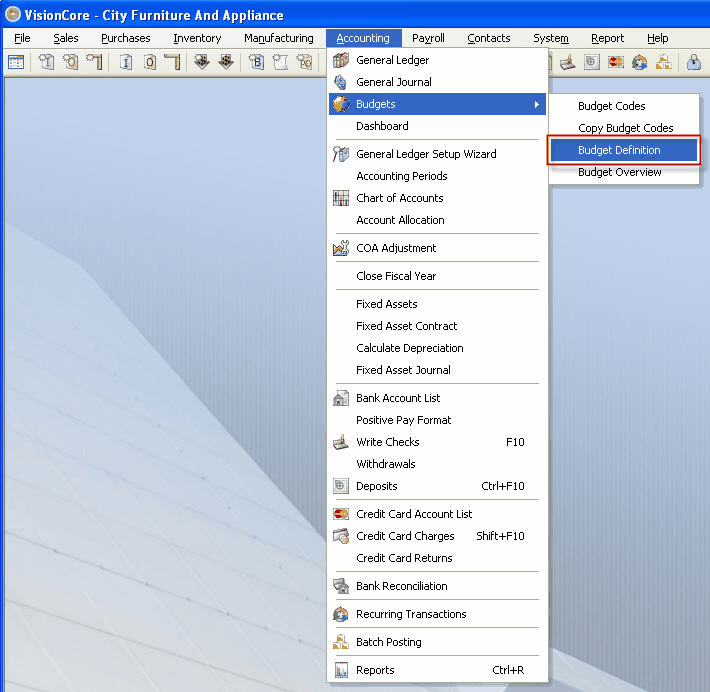Choose Account Allocation
The image size is (710, 692).
[437, 220]
